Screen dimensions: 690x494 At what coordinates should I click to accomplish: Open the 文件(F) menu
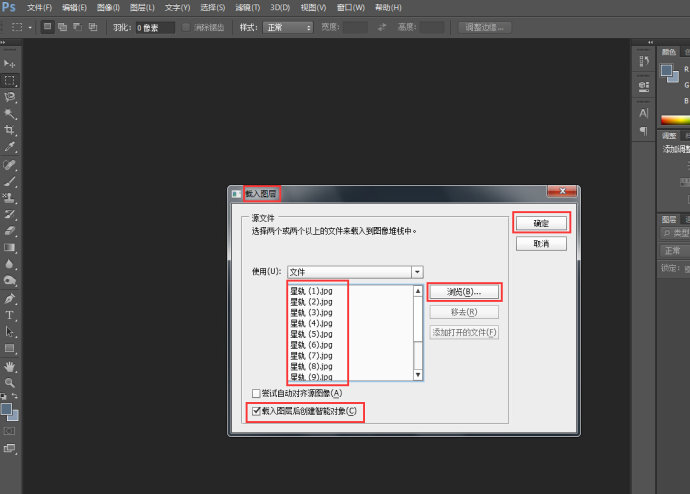pyautogui.click(x=39, y=7)
